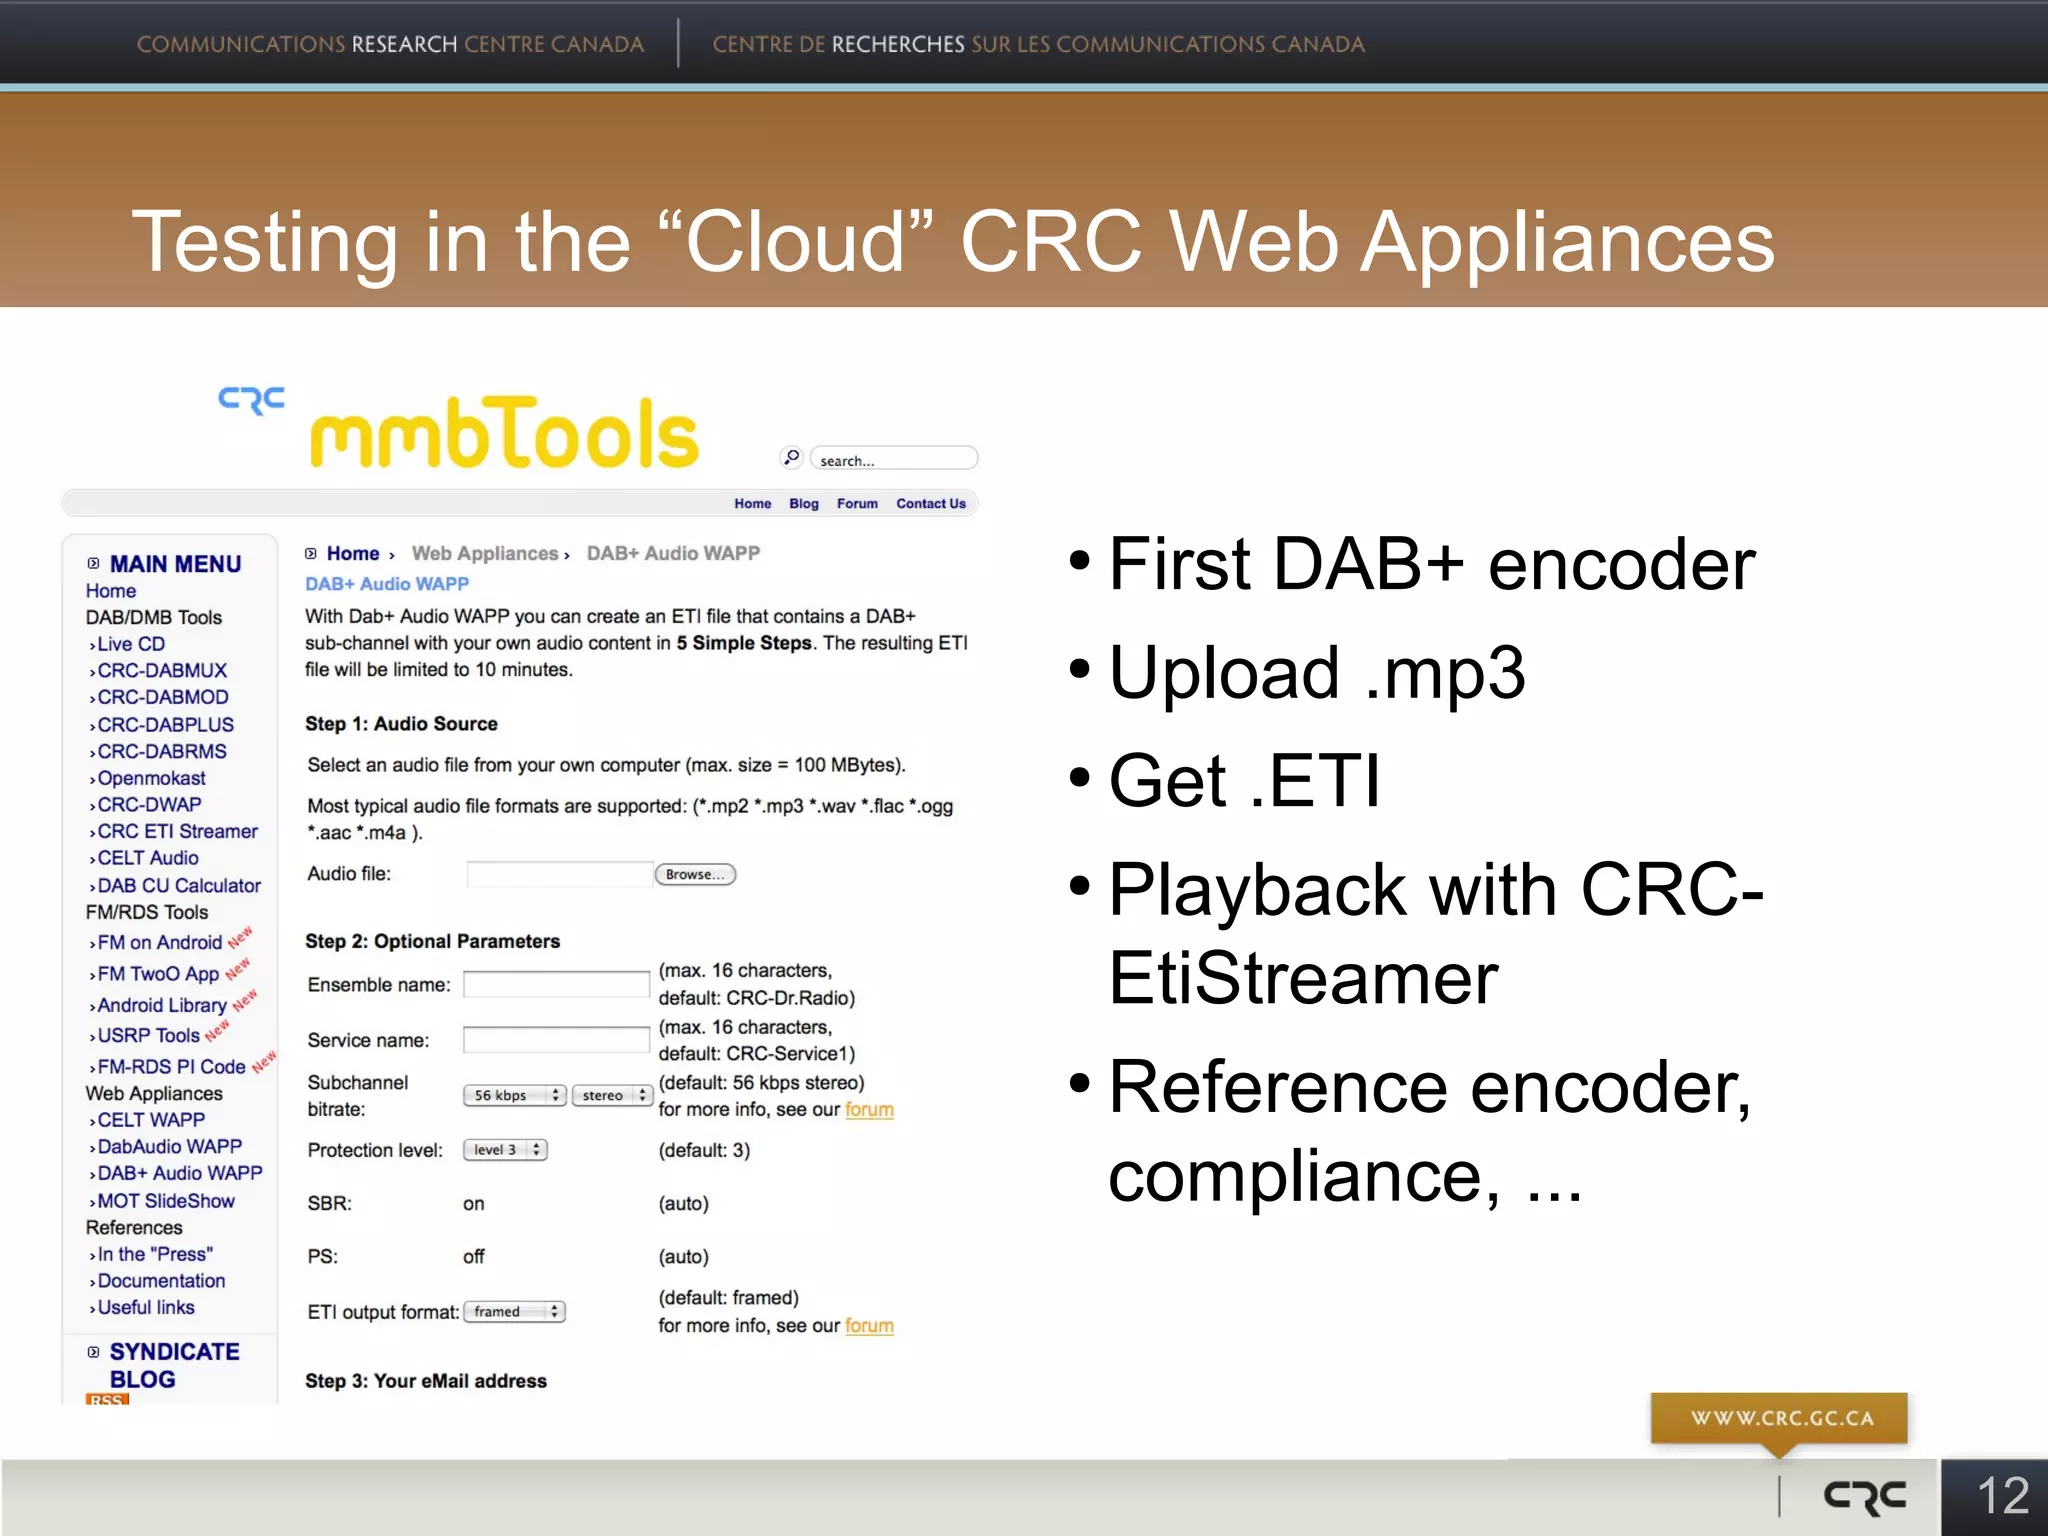The width and height of the screenshot is (2048, 1536).
Task: Click the FM/RDS Tools section label
Action: coord(146,912)
